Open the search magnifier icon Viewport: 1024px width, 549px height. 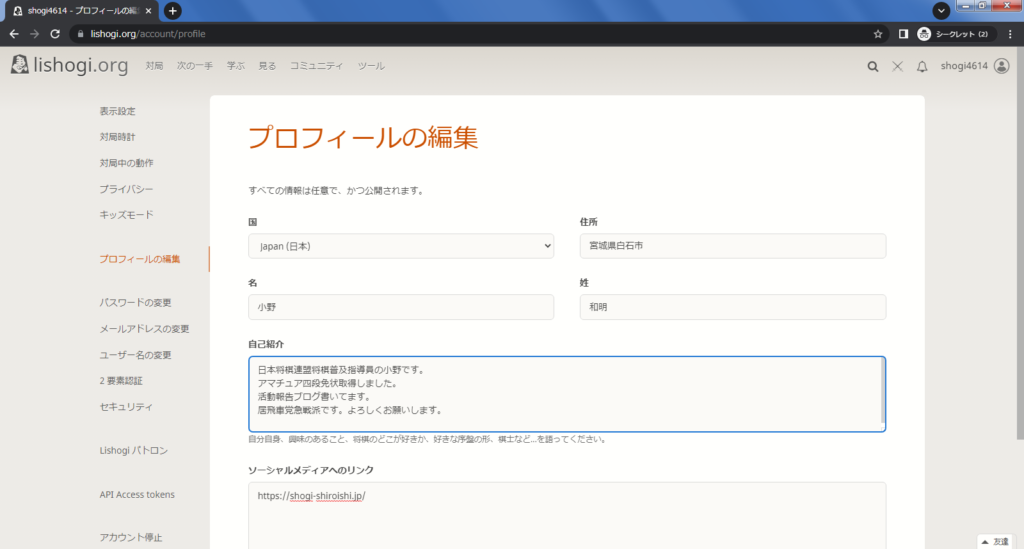pos(872,66)
